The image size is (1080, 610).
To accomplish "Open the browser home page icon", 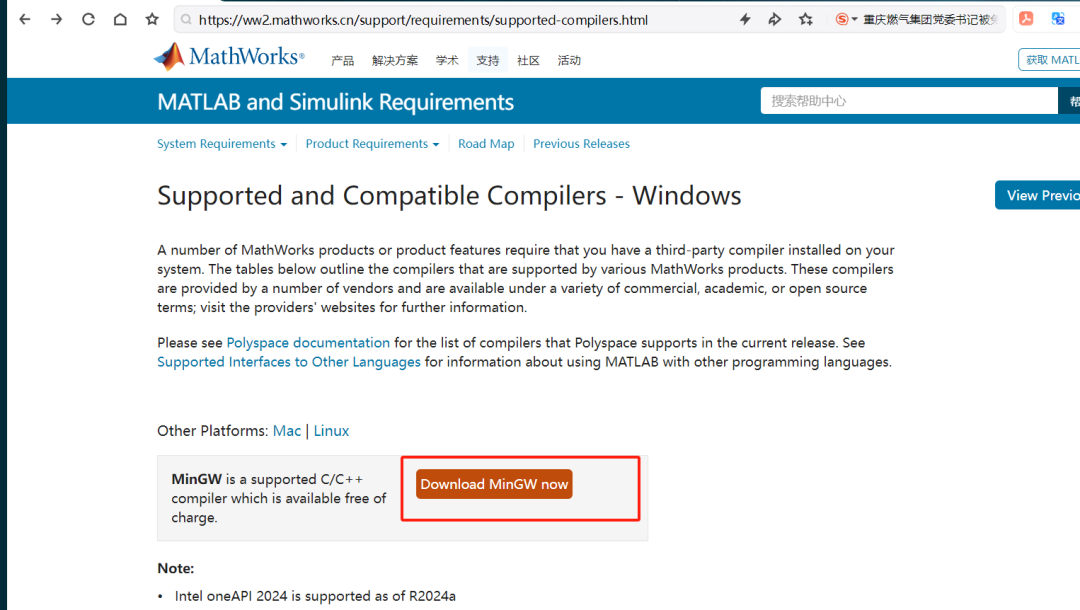I will tap(120, 19).
